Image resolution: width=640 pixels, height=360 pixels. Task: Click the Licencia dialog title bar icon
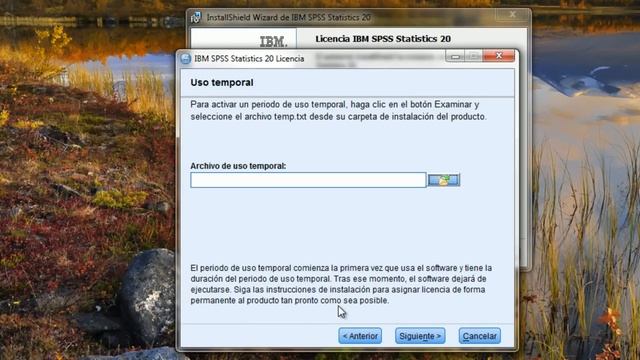pos(185,58)
